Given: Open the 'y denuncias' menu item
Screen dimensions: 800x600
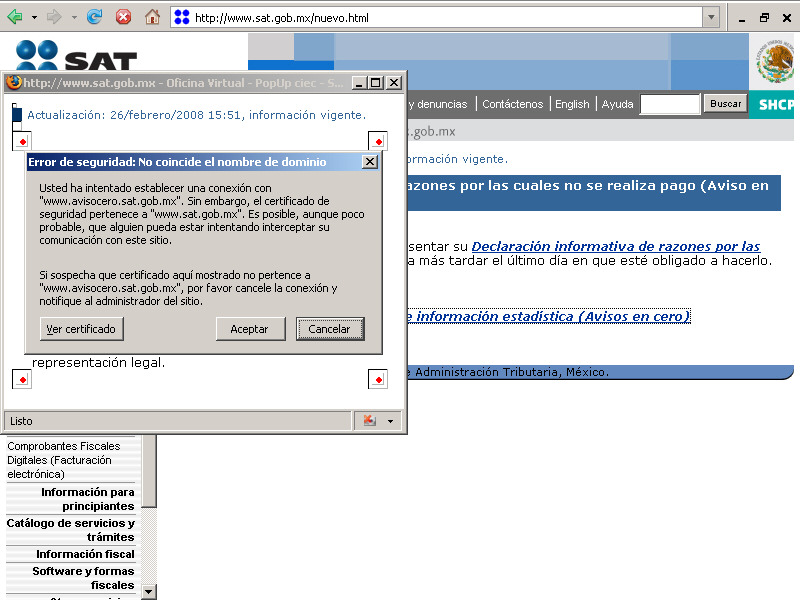Looking at the screenshot, I should click(x=438, y=104).
